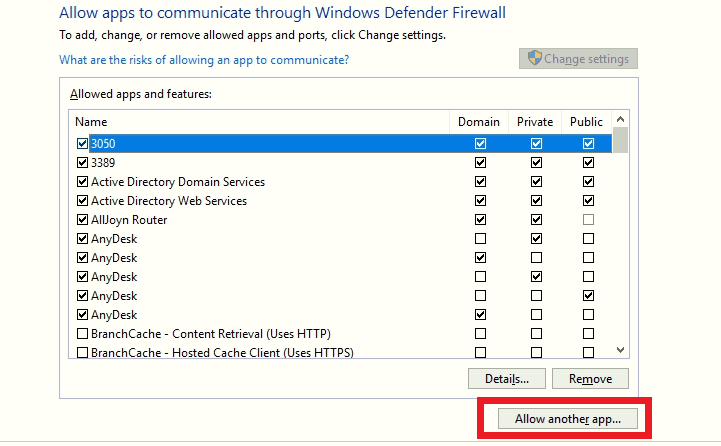Select the AllJoyn Router row

[130, 220]
